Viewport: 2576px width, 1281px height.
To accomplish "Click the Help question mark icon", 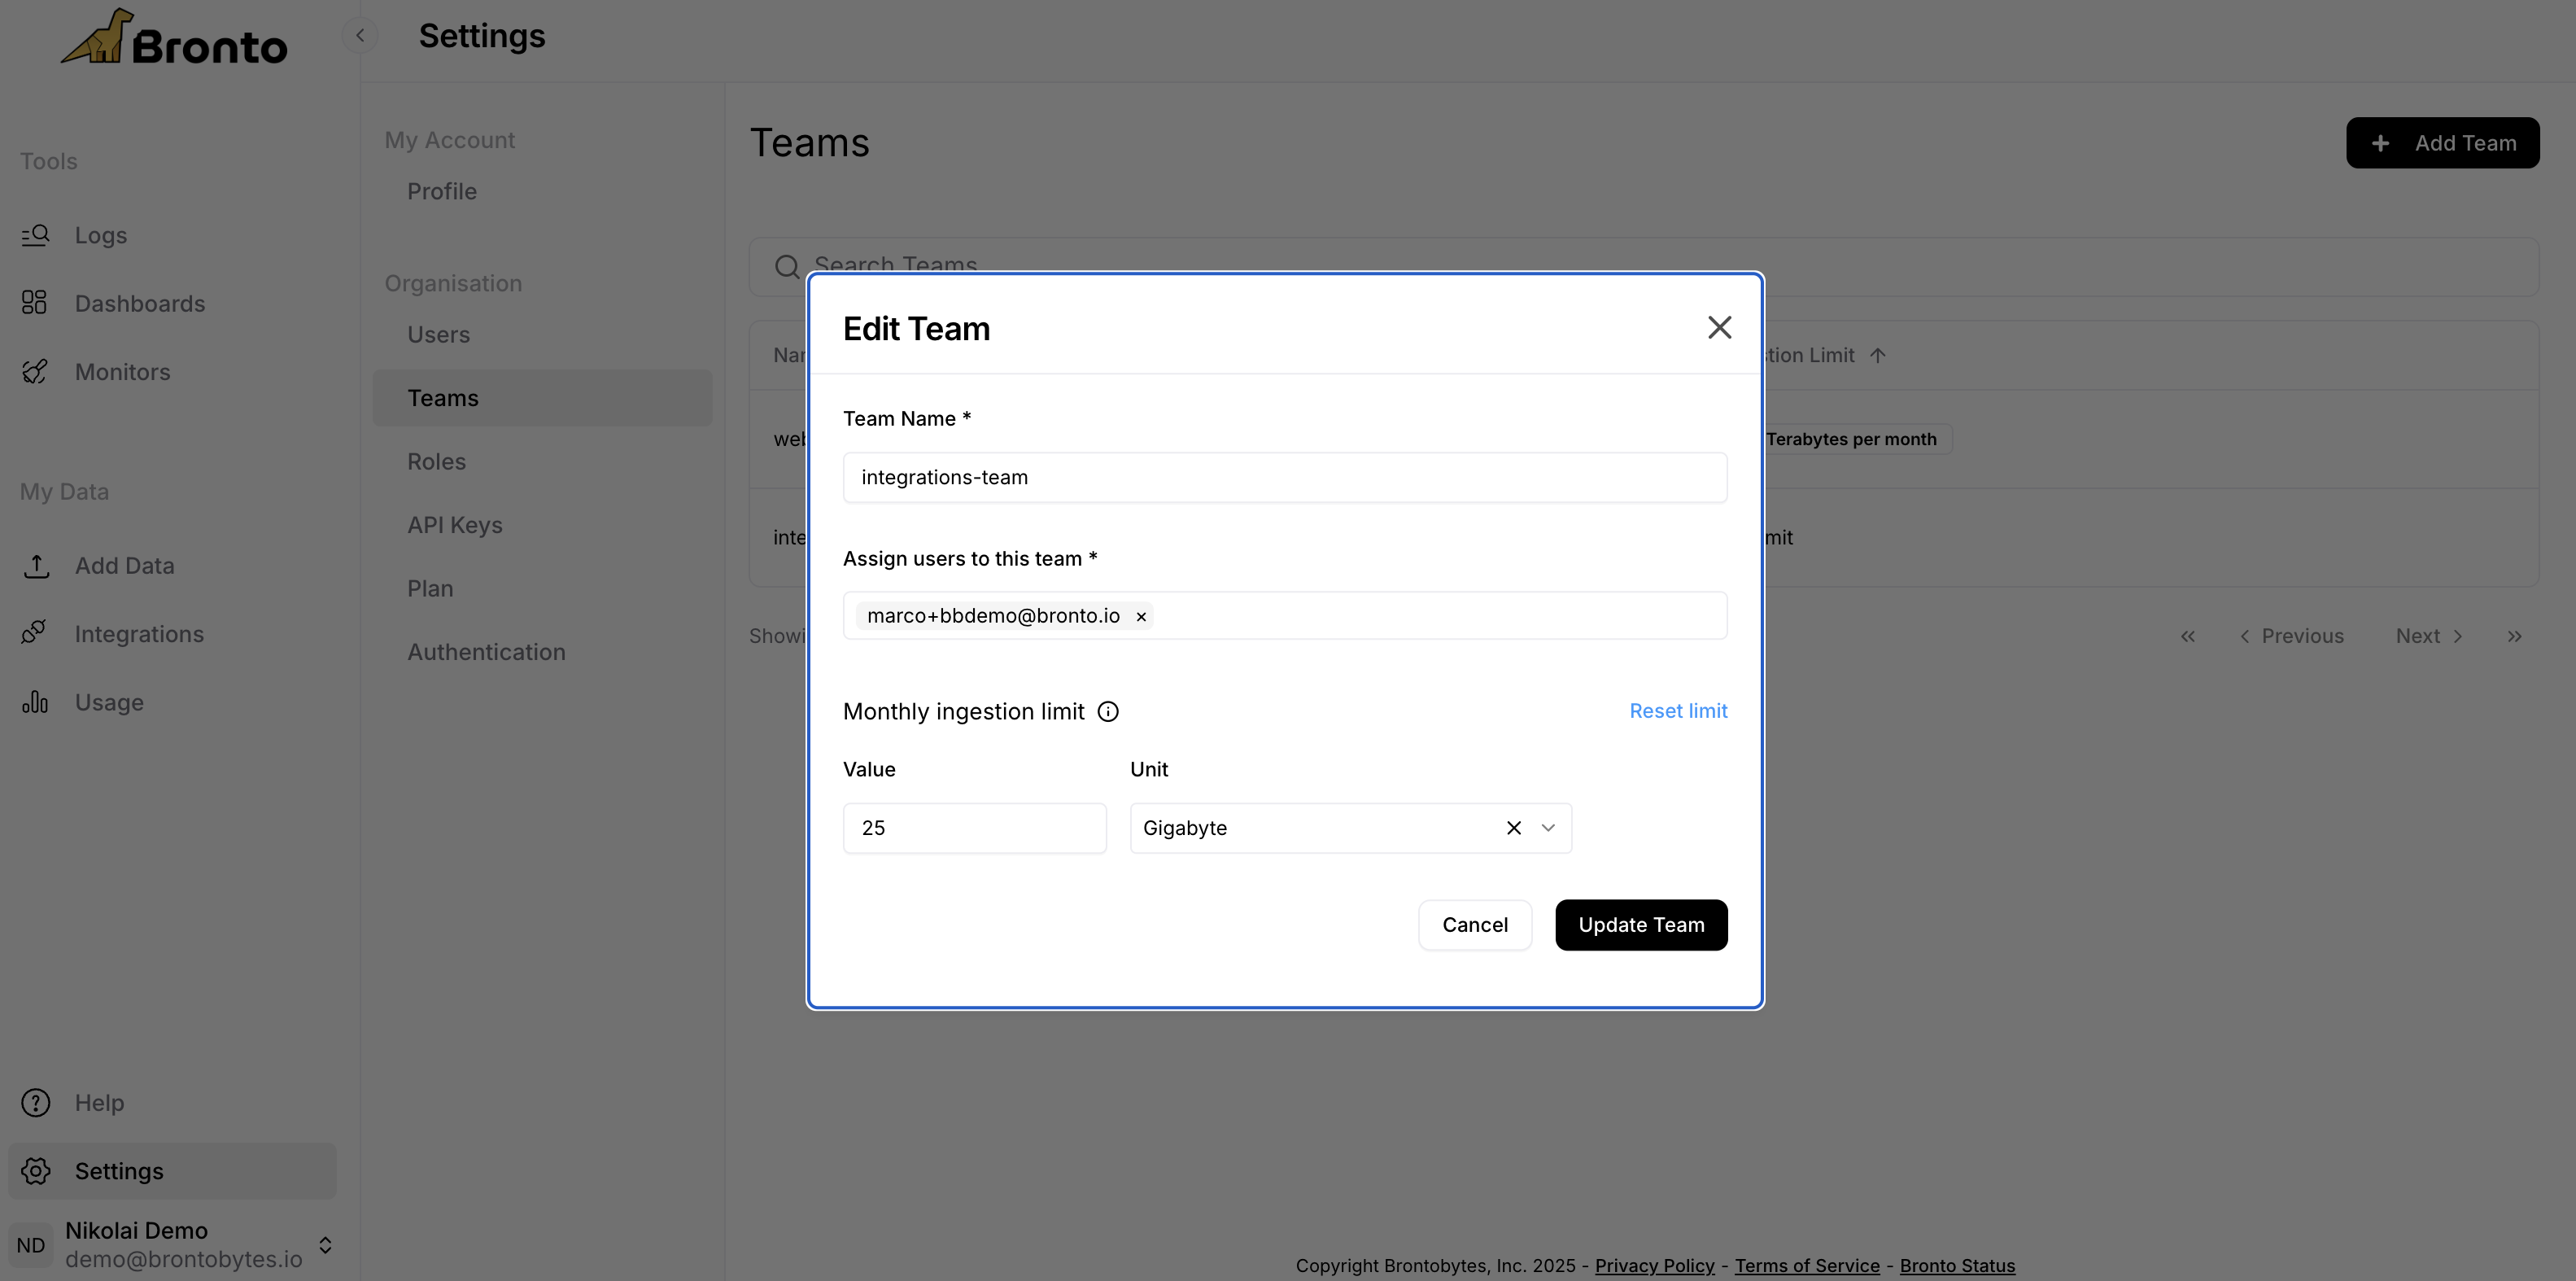I will (35, 1103).
